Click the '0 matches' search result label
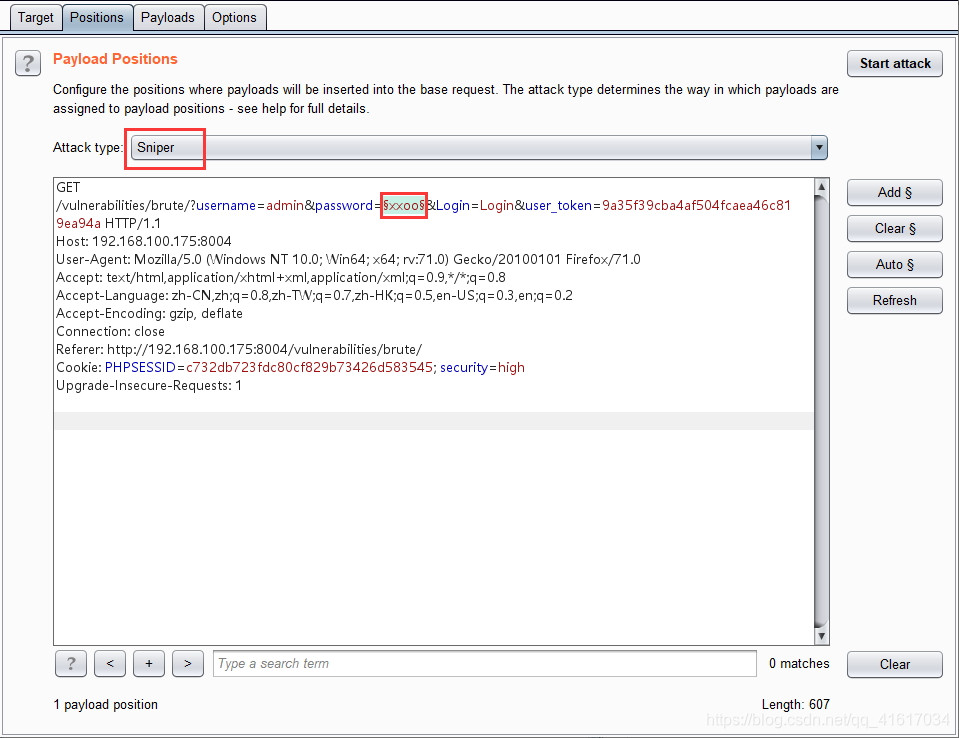This screenshot has width=959, height=738. click(799, 663)
